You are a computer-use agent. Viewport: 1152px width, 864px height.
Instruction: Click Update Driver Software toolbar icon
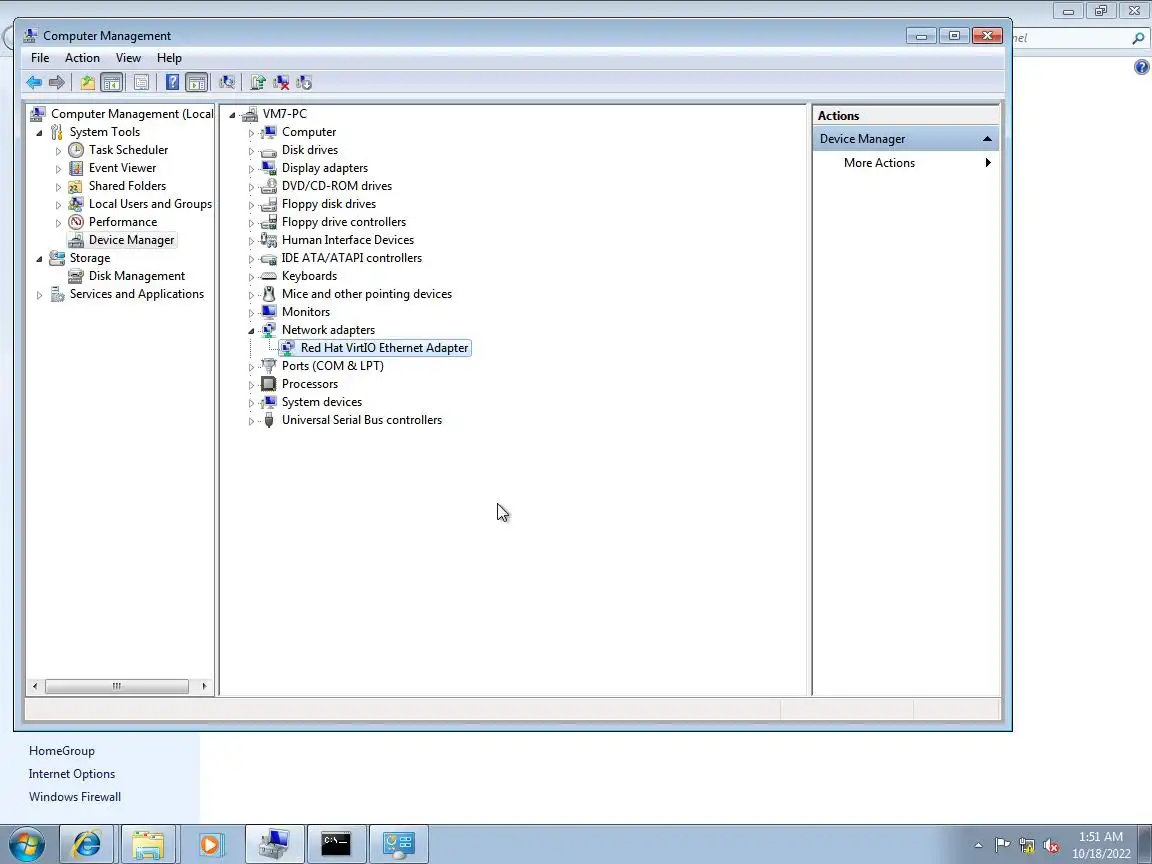[x=258, y=82]
